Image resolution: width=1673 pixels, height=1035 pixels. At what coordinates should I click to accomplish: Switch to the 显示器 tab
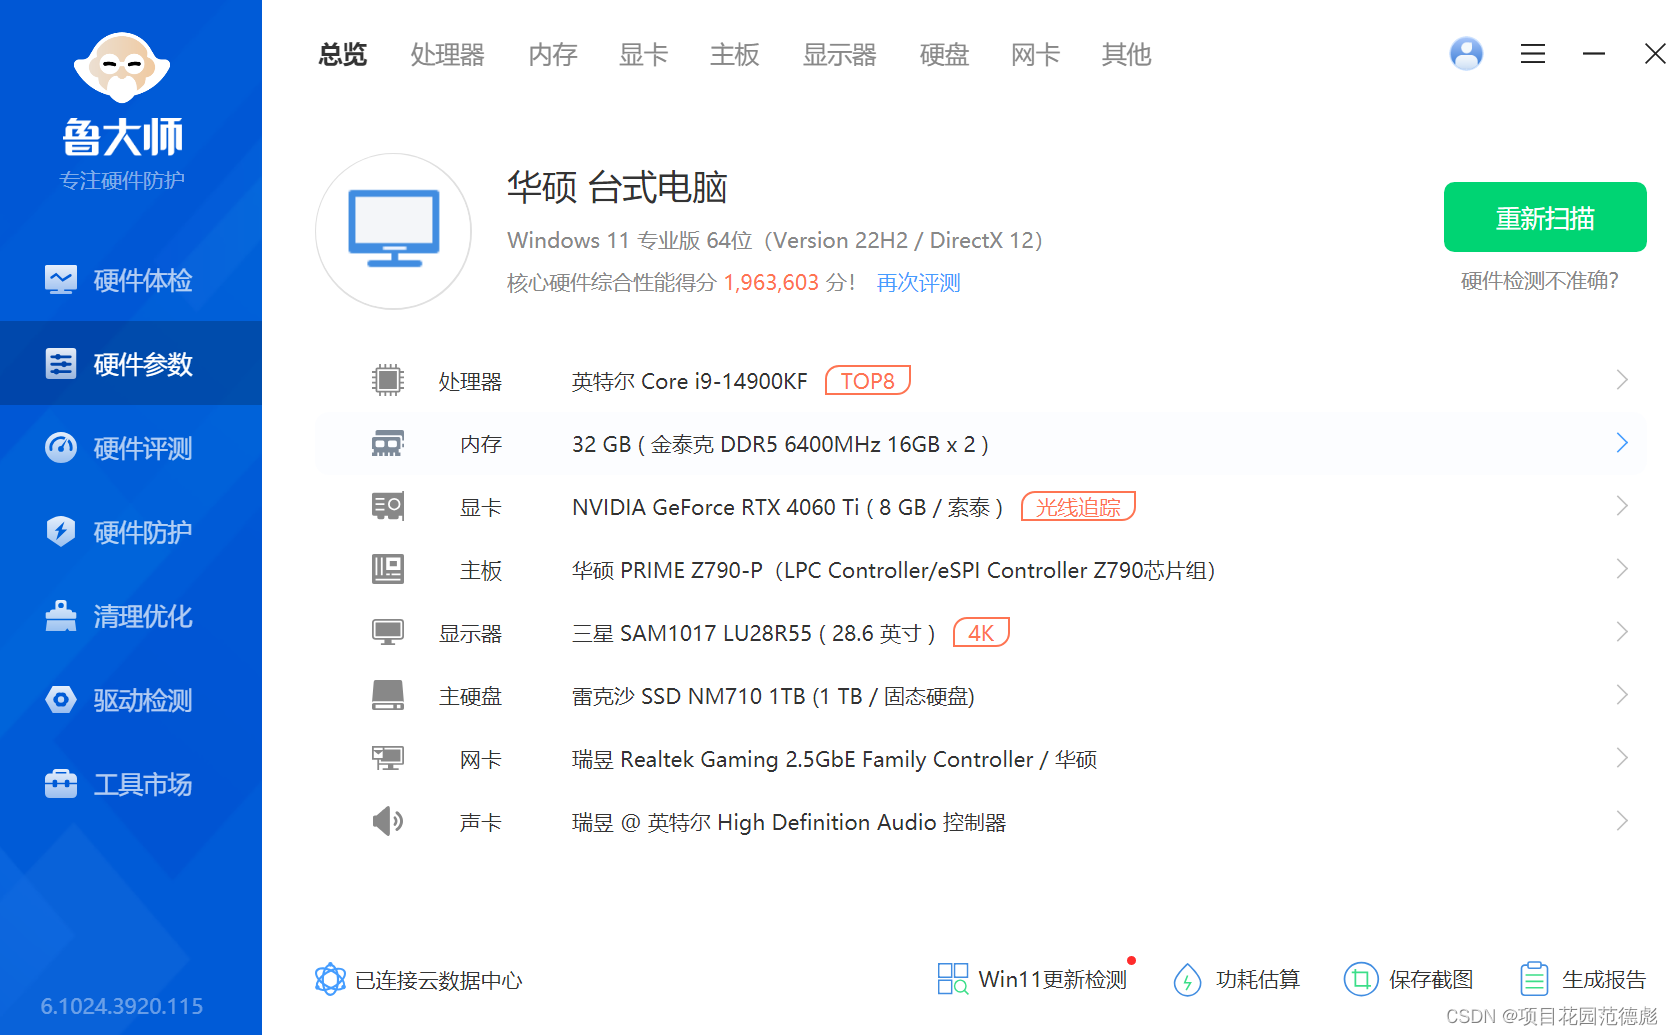click(839, 54)
